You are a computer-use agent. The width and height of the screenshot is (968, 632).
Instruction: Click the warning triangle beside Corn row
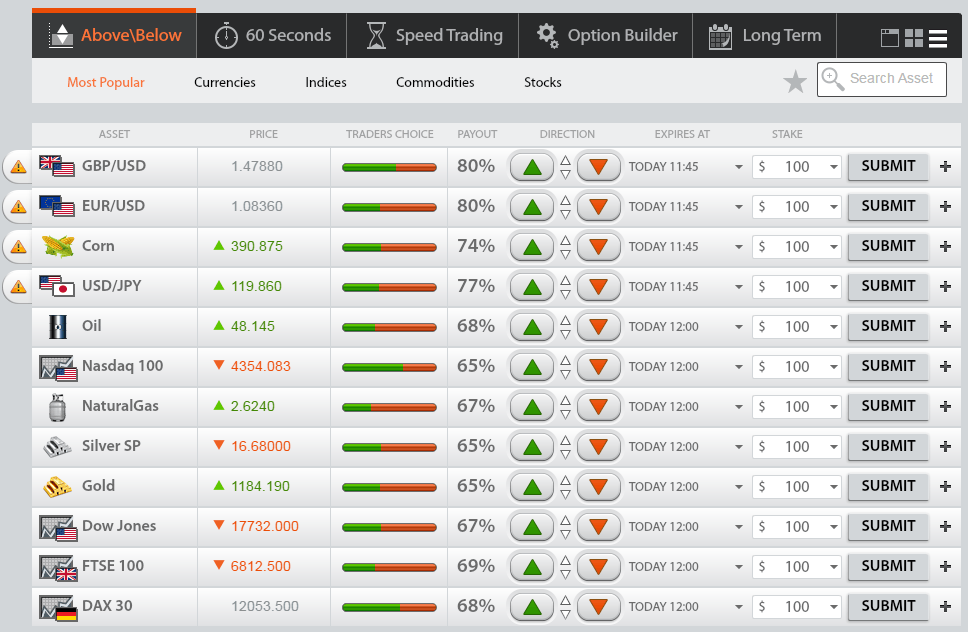click(x=16, y=247)
